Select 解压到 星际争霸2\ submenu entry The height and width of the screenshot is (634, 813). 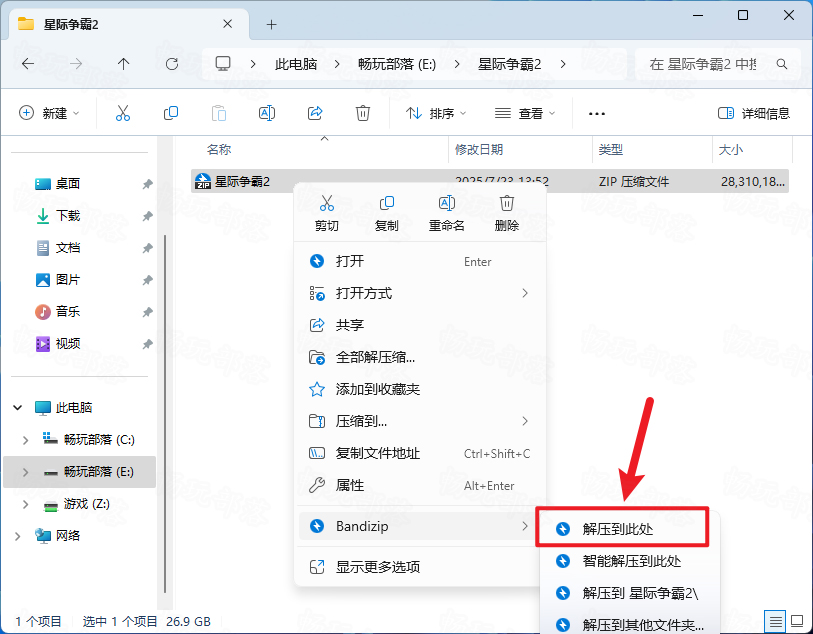pyautogui.click(x=629, y=593)
